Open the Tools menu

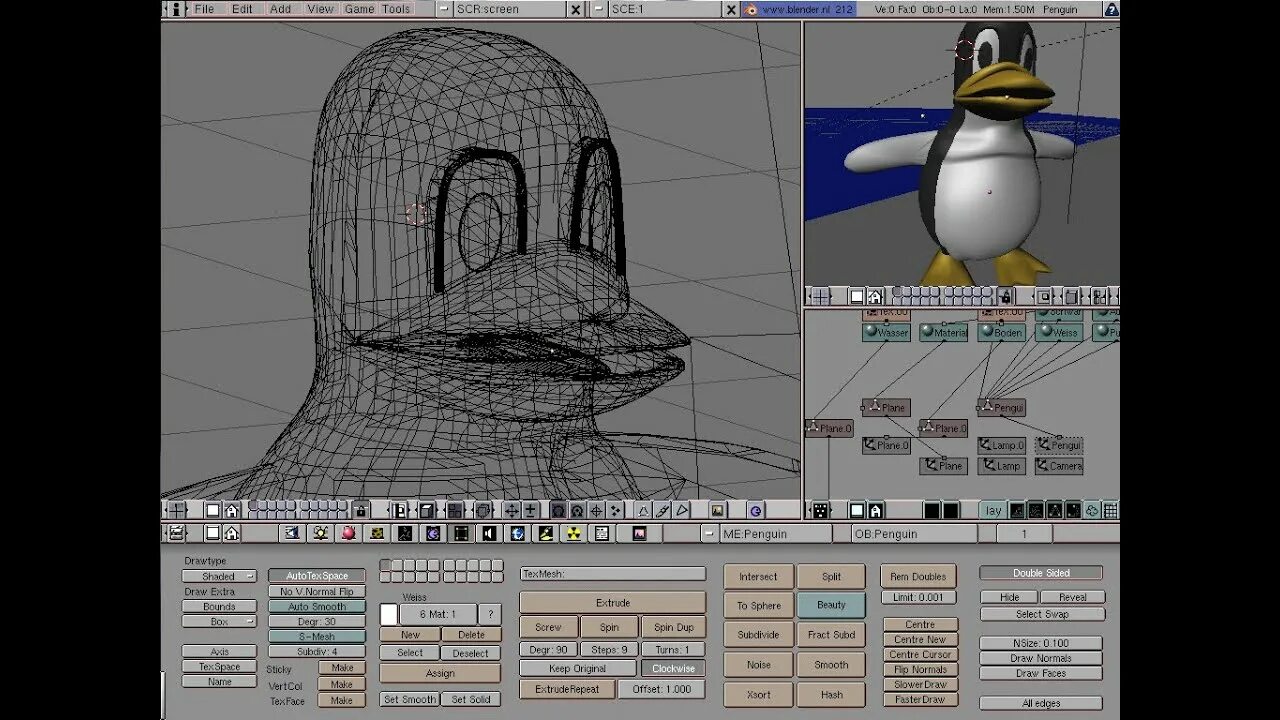(x=396, y=9)
